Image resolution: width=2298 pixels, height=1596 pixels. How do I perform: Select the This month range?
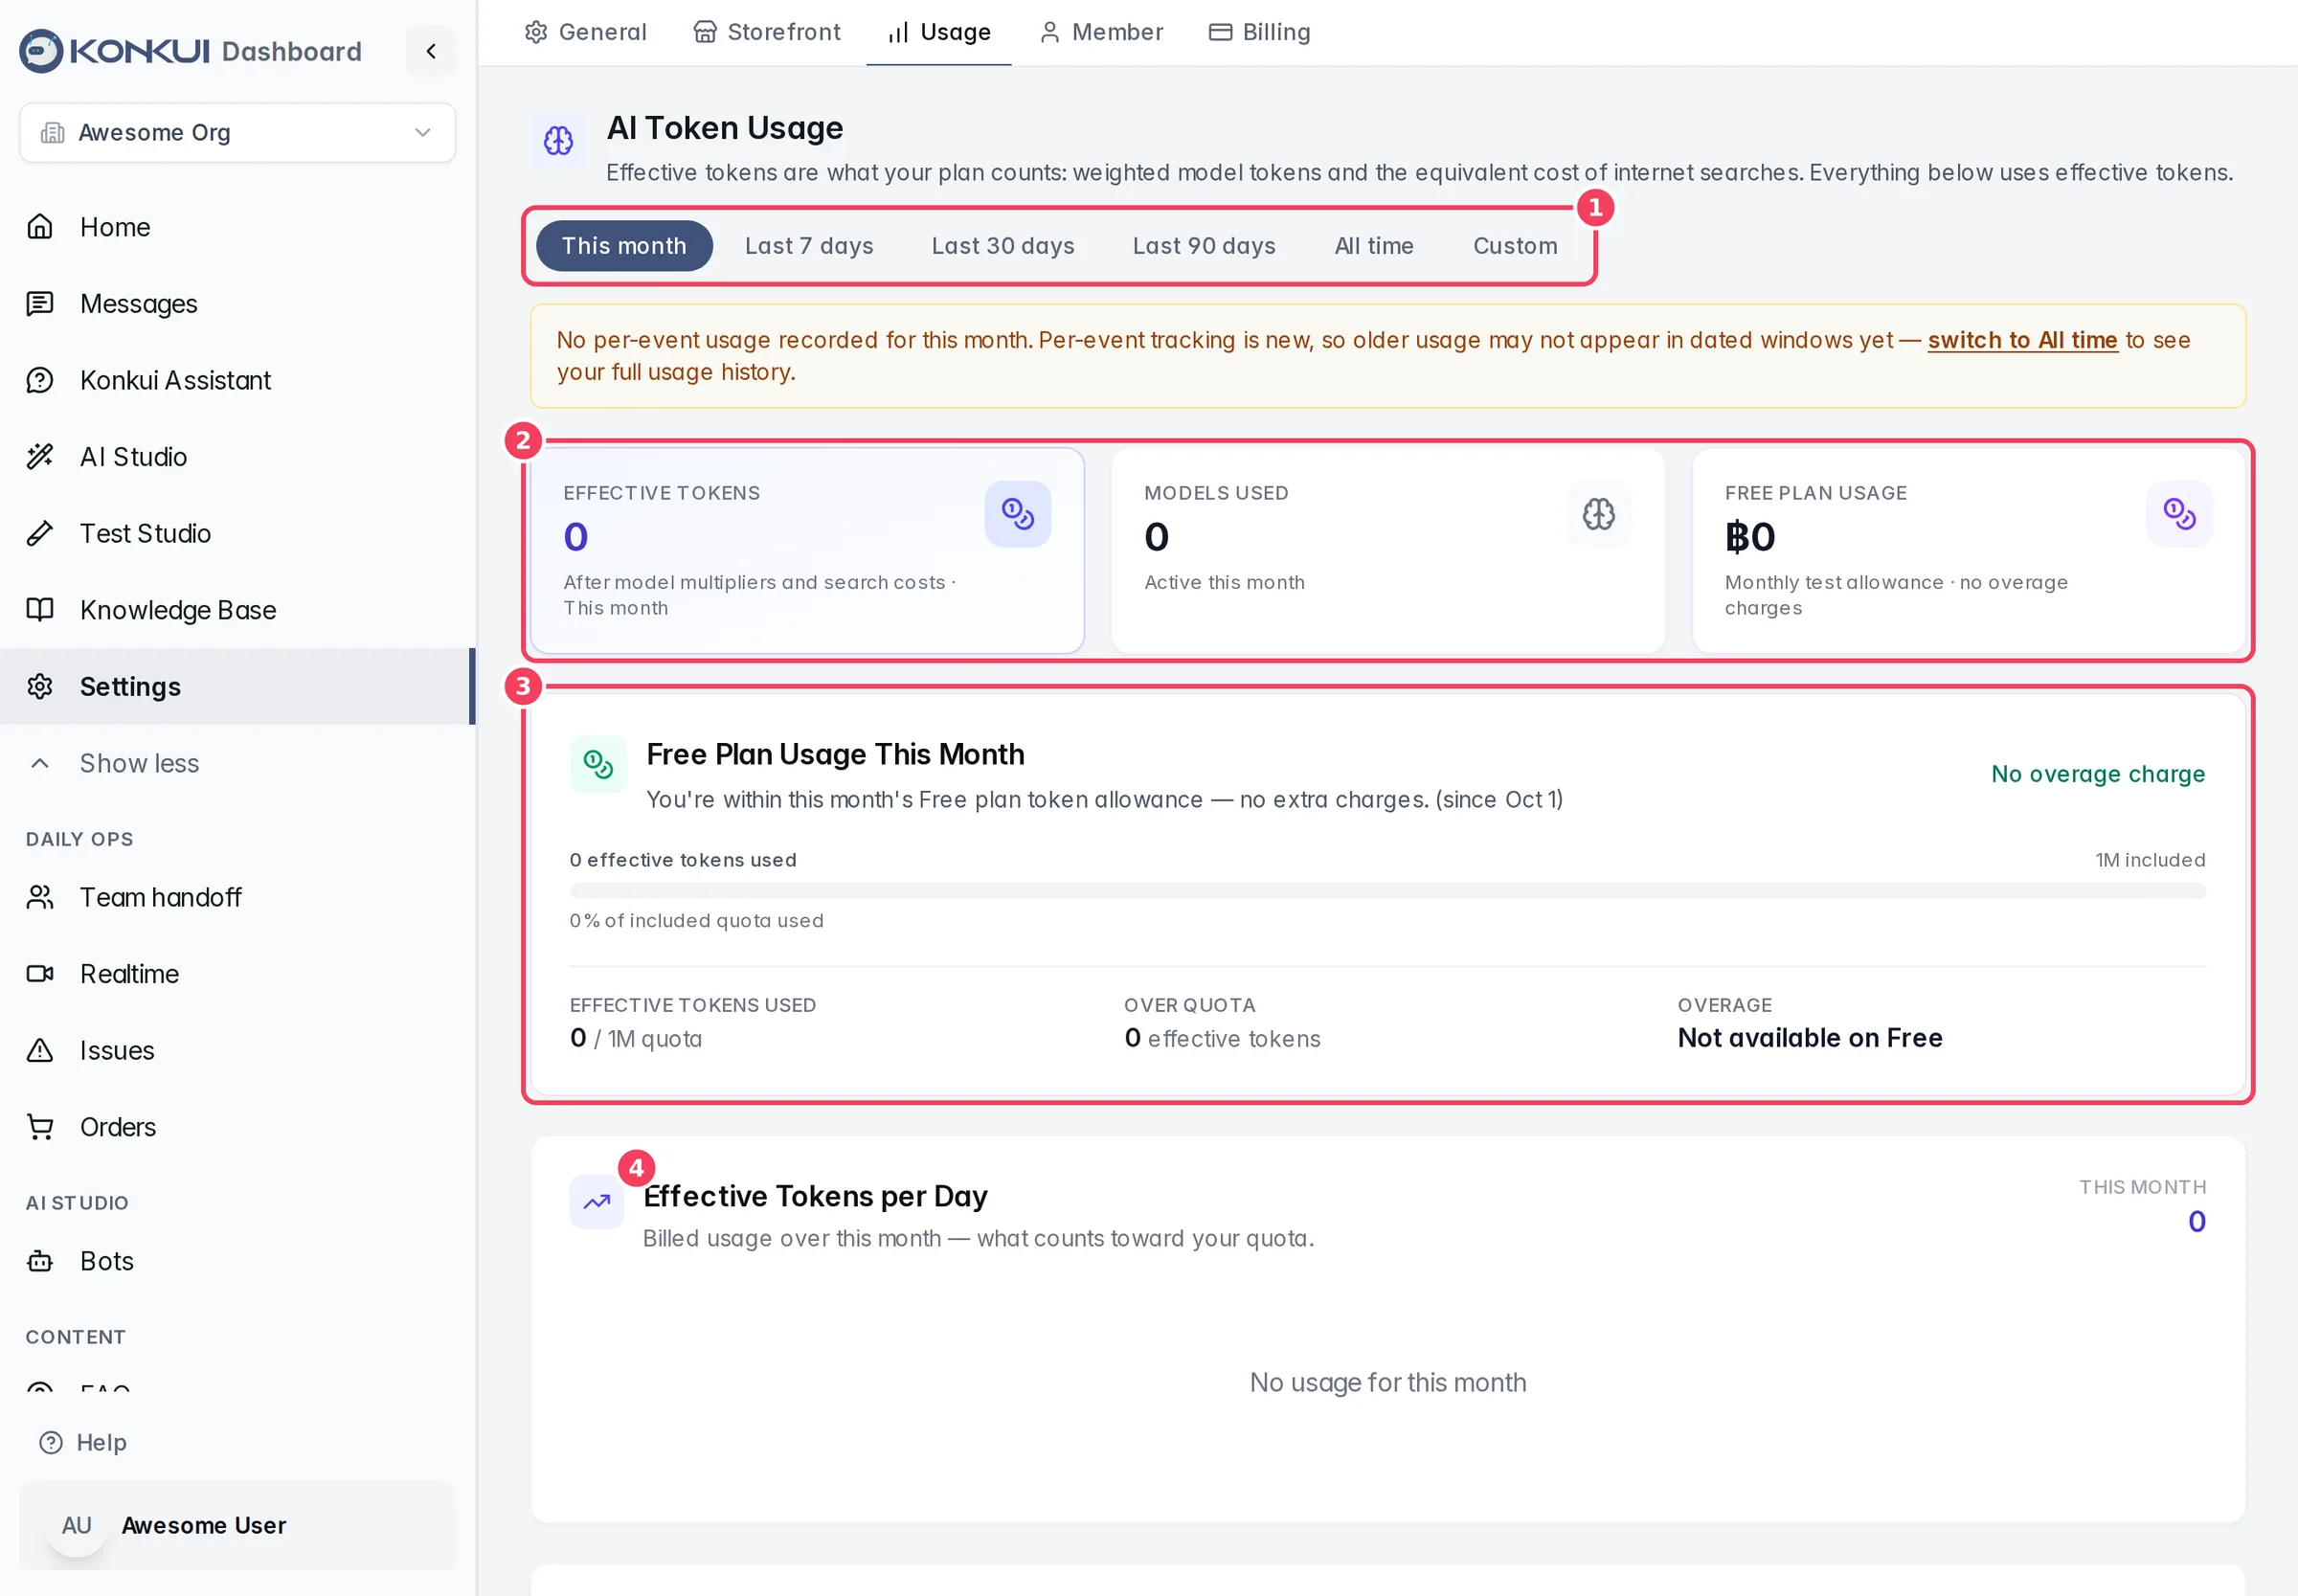(624, 246)
